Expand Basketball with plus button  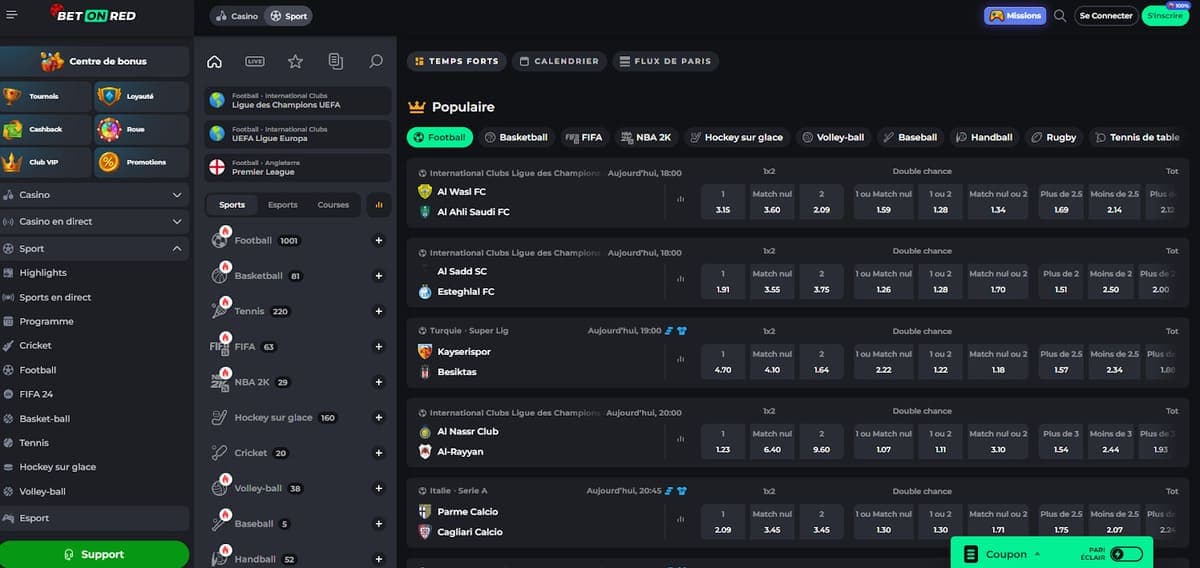(x=379, y=276)
